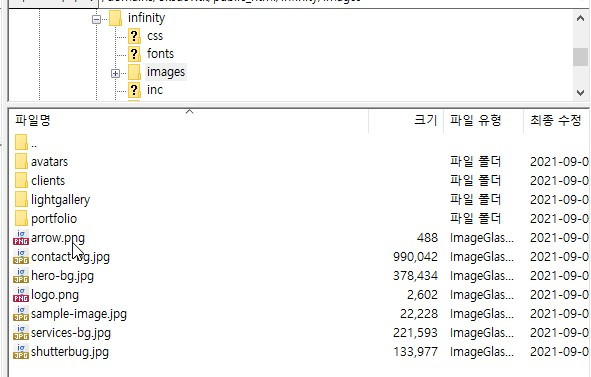Select the inc folder in tree

tap(155, 90)
